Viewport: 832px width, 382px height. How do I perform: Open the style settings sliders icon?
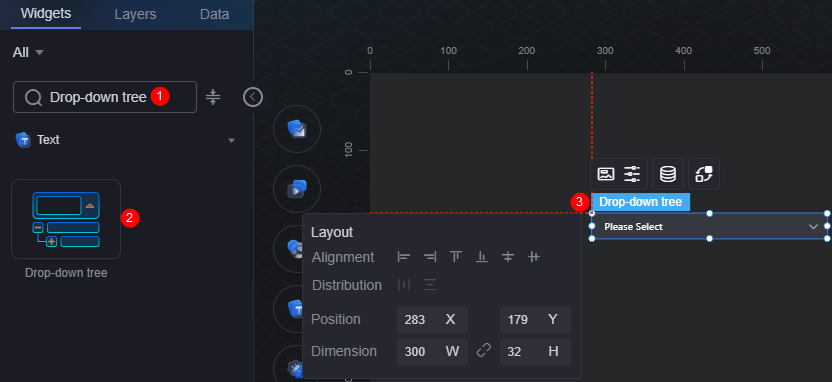pyautogui.click(x=632, y=174)
